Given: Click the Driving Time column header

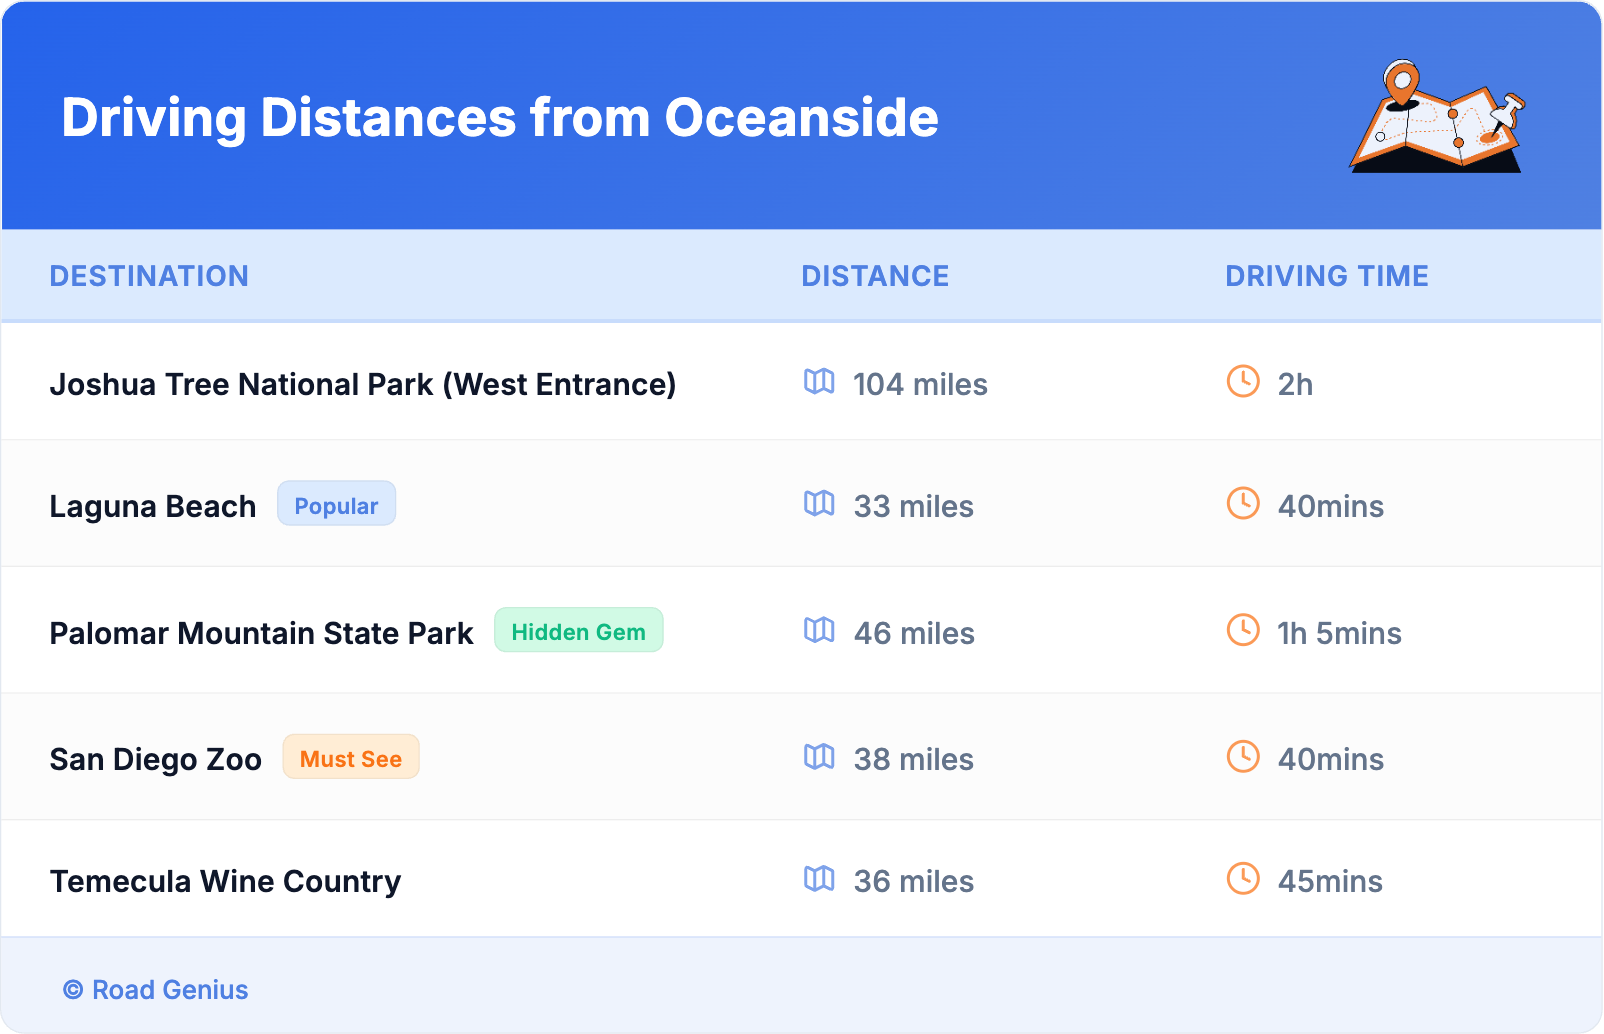Looking at the screenshot, I should pos(1326,276).
